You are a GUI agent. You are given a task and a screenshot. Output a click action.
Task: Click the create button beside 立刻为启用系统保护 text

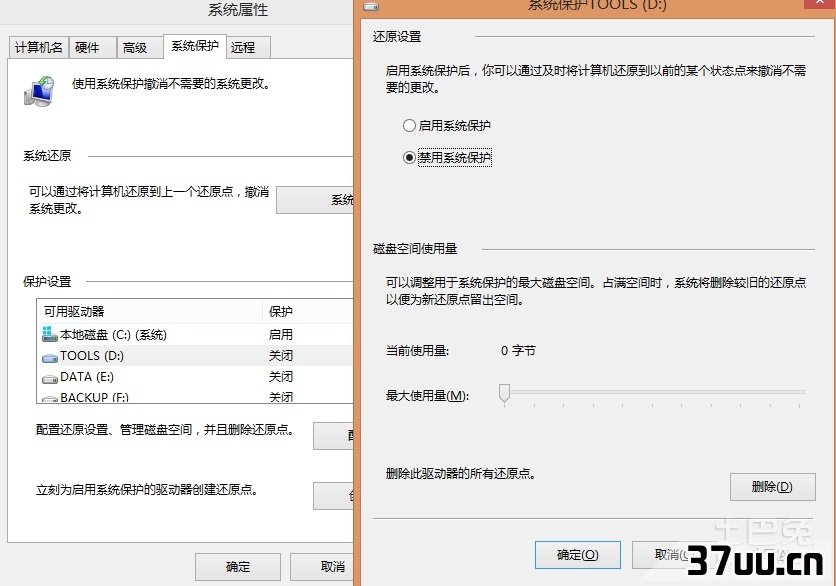[333, 496]
